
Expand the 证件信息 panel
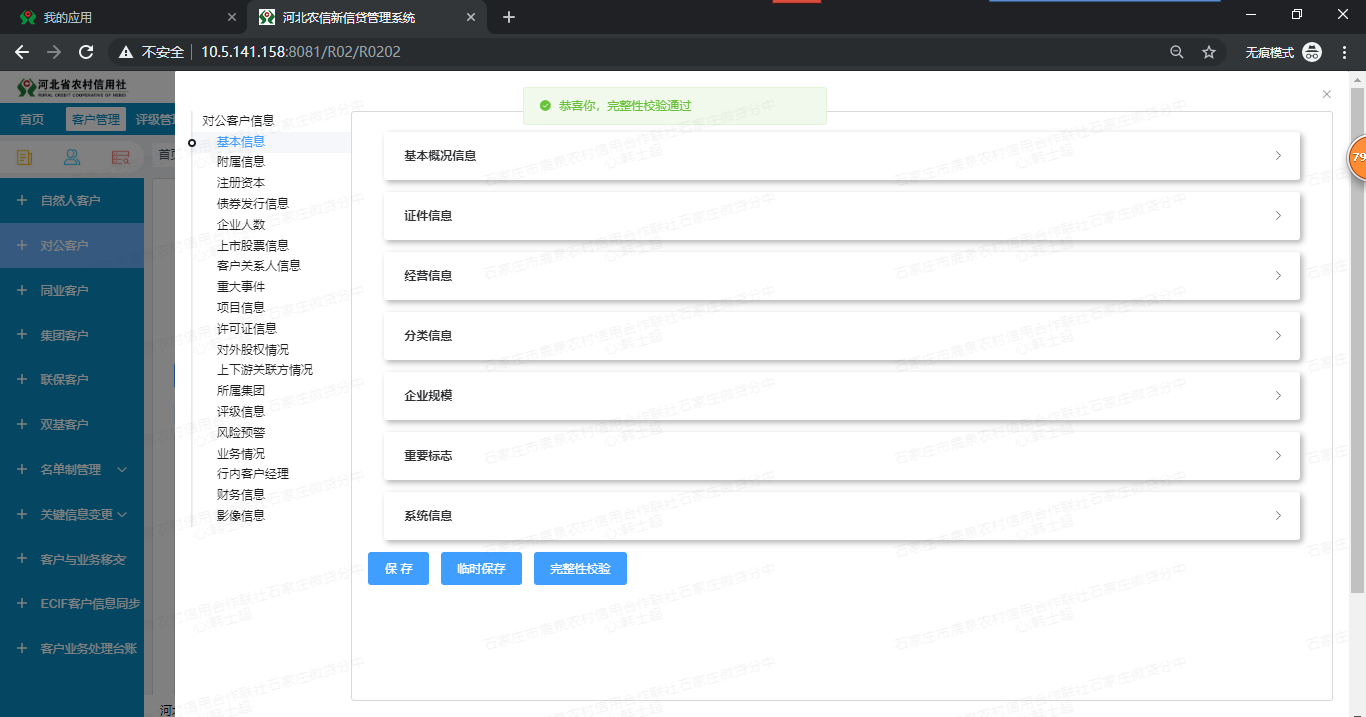pyautogui.click(x=841, y=216)
